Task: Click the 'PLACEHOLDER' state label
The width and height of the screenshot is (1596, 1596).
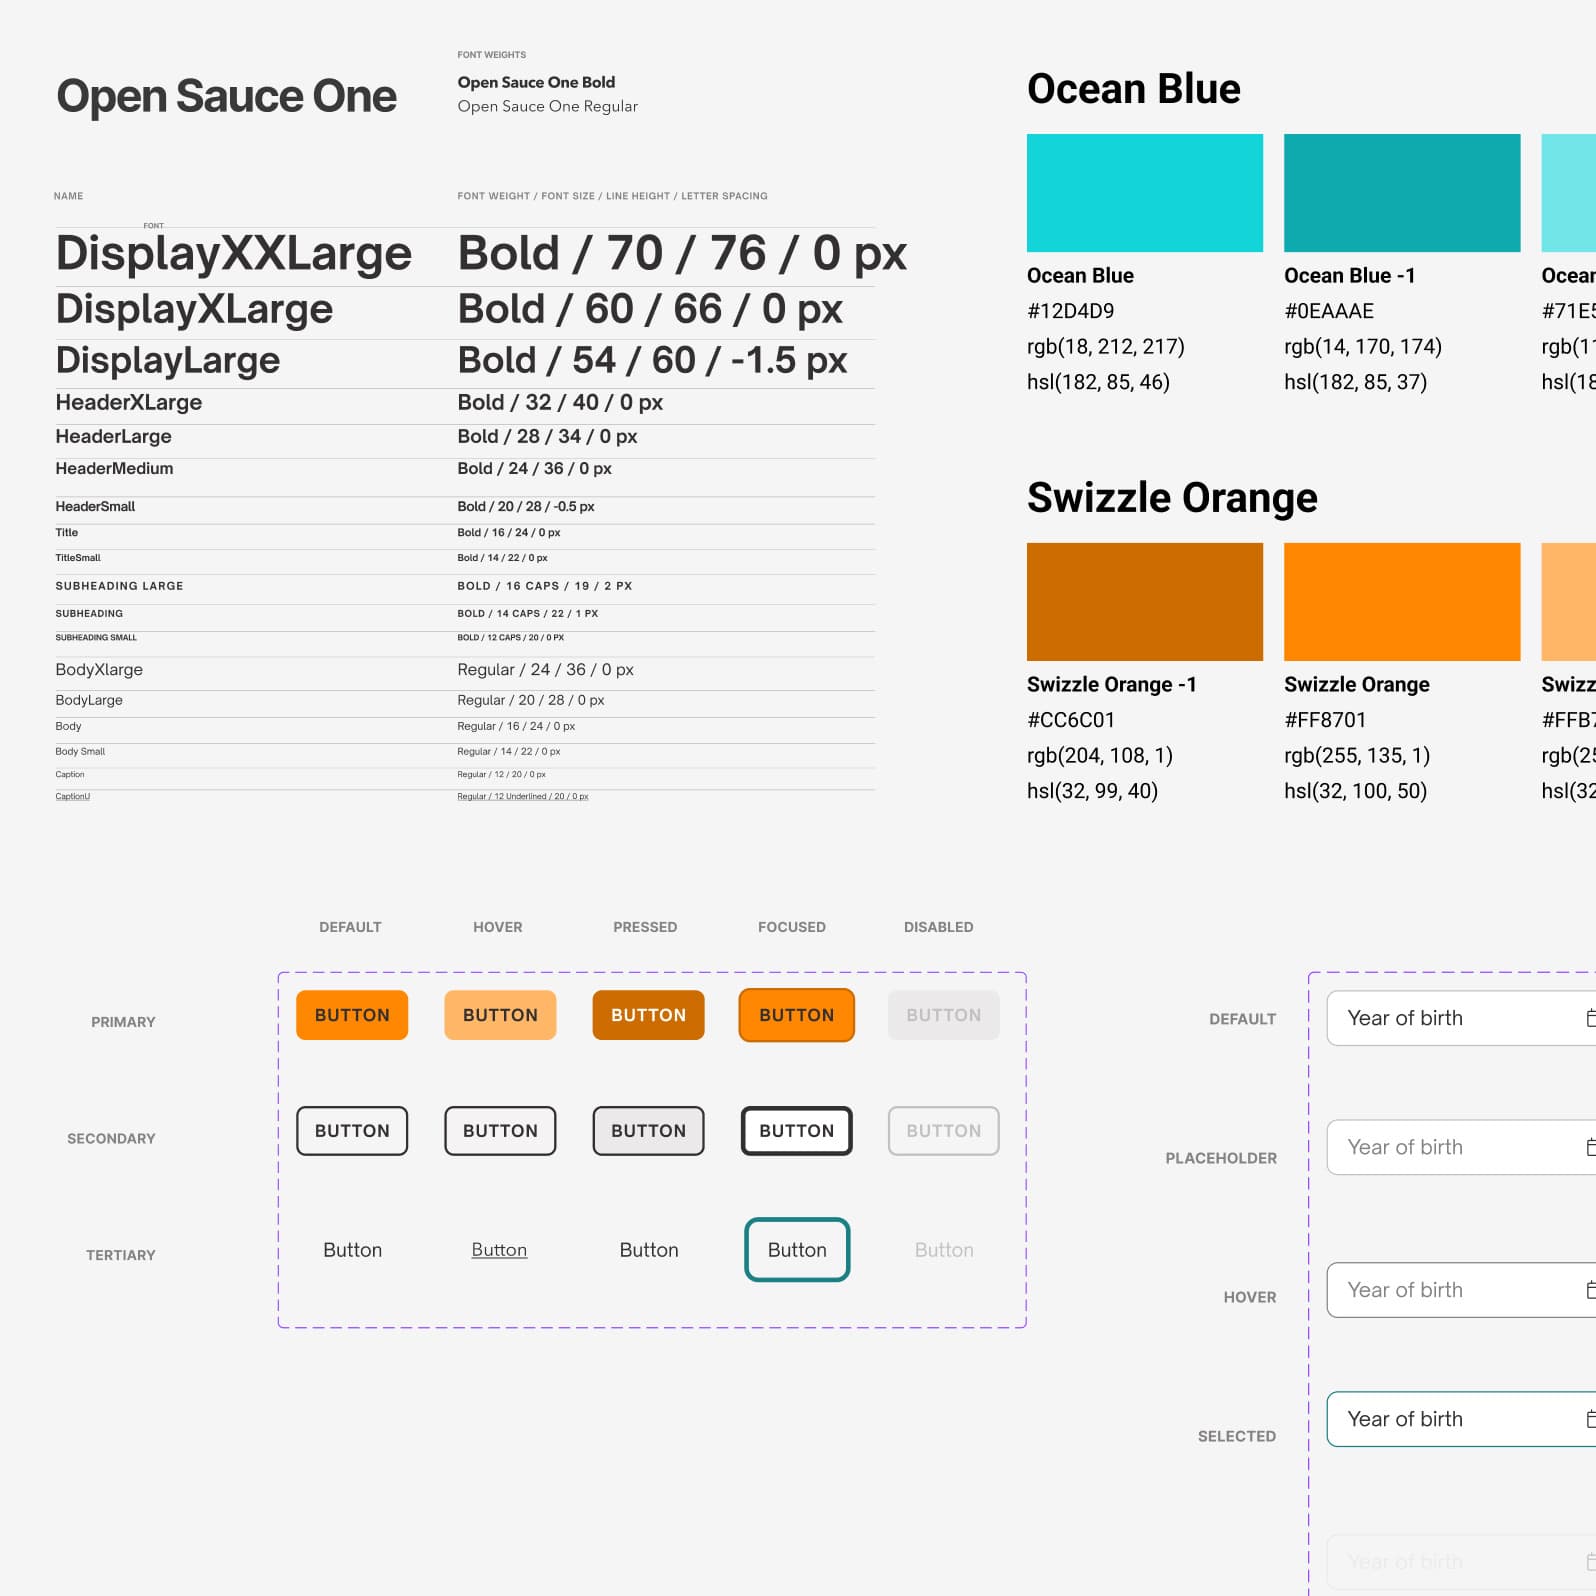Action: click(x=1221, y=1158)
